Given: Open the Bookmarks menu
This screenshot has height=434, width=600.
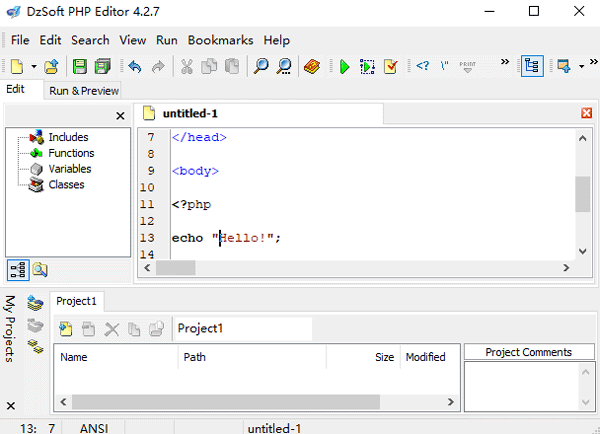Looking at the screenshot, I should [220, 40].
